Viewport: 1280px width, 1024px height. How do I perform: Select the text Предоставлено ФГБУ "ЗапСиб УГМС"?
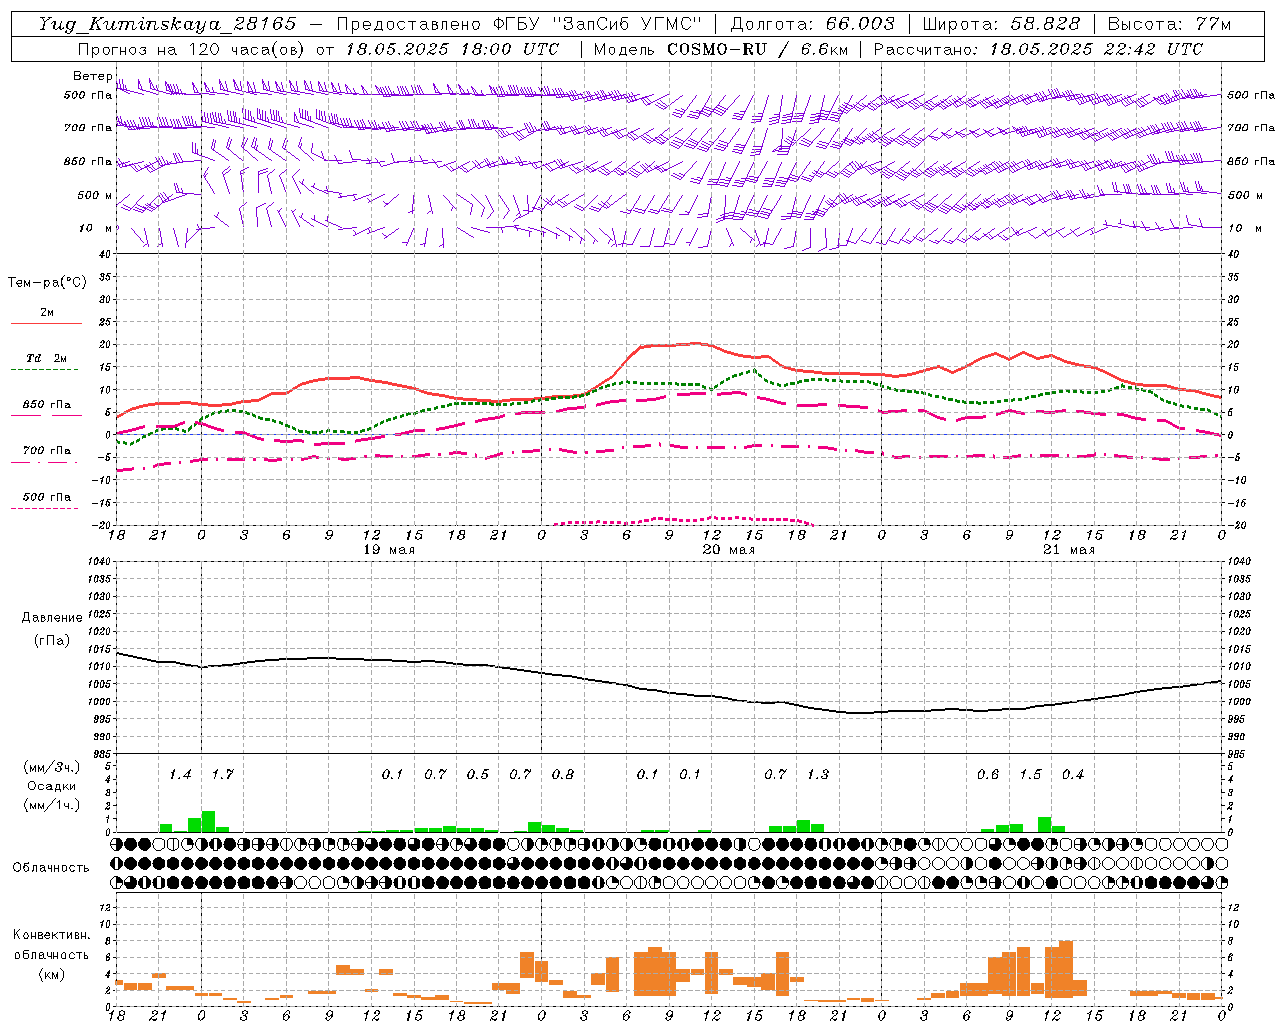tap(519, 24)
